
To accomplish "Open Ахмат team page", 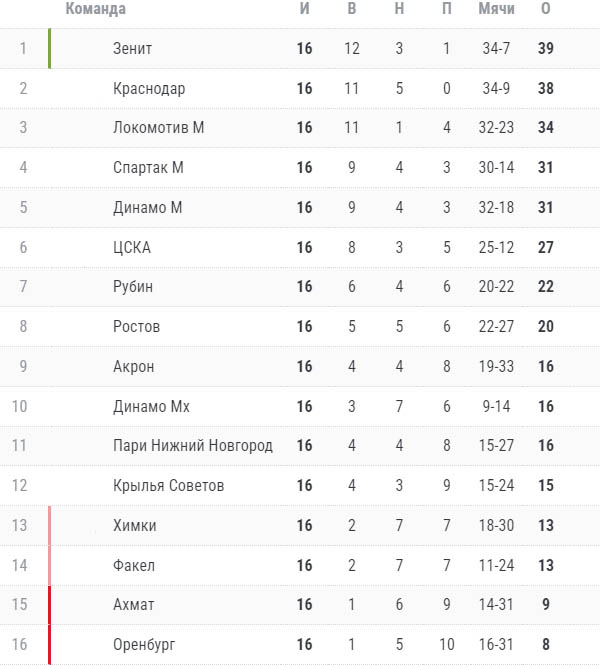I will click(133, 605).
